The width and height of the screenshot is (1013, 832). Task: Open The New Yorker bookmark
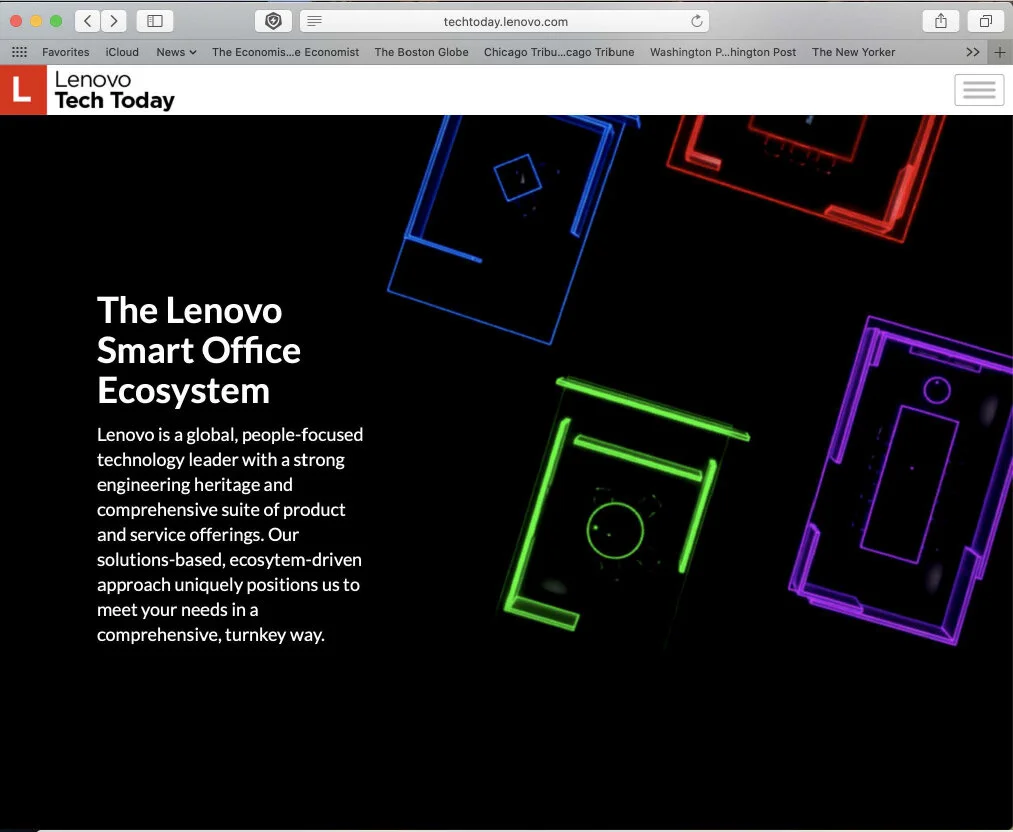[853, 52]
